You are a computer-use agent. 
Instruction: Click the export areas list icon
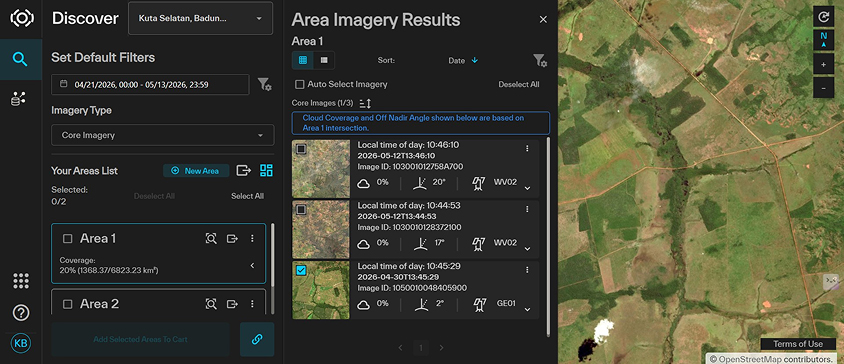coord(244,171)
